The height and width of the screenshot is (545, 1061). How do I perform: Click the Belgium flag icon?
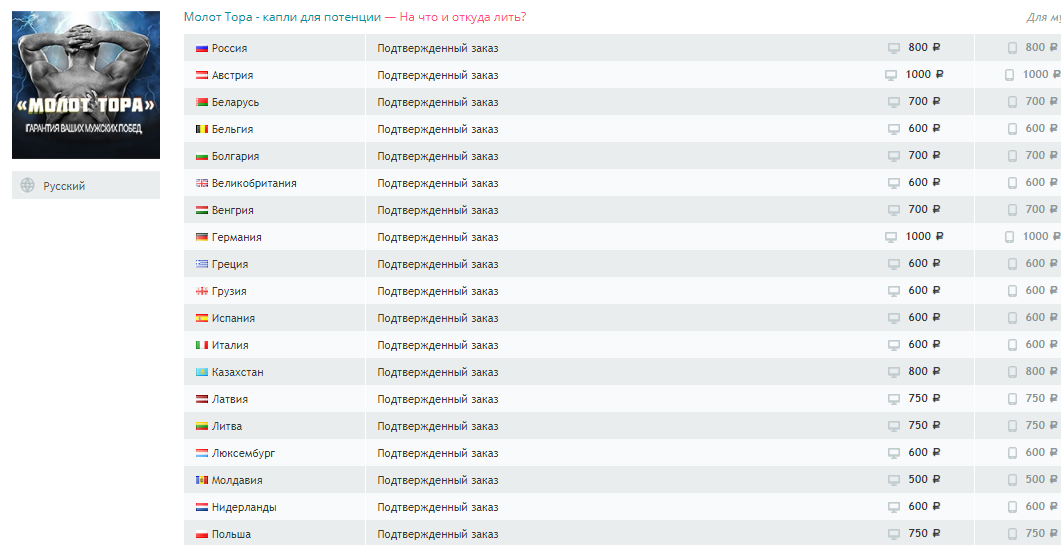coord(201,129)
